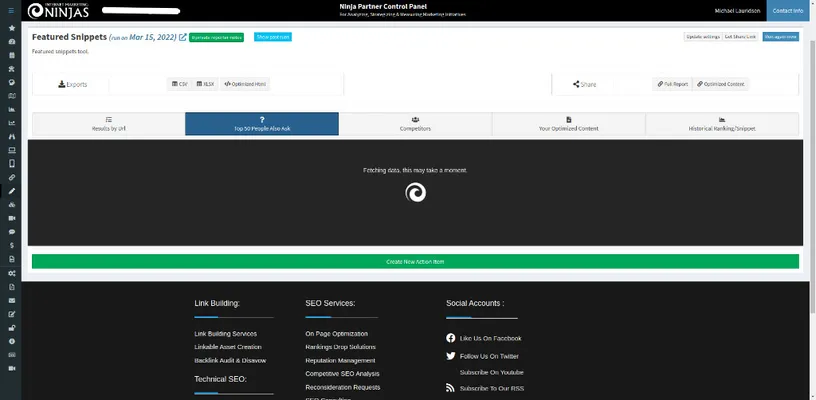The width and height of the screenshot is (816, 400).
Task: Click the speech bubble sidebar icon
Action: click(x=11, y=231)
